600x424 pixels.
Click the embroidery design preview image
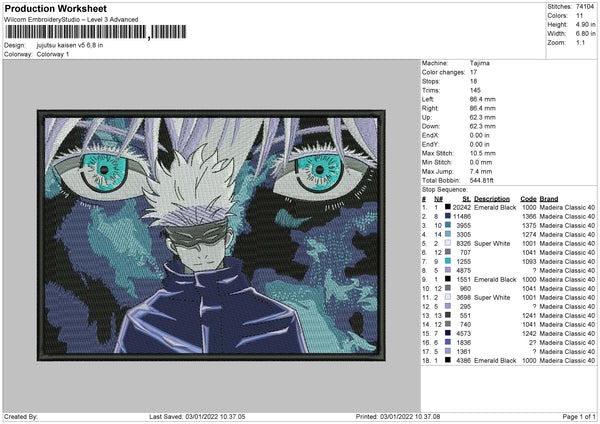coord(211,235)
